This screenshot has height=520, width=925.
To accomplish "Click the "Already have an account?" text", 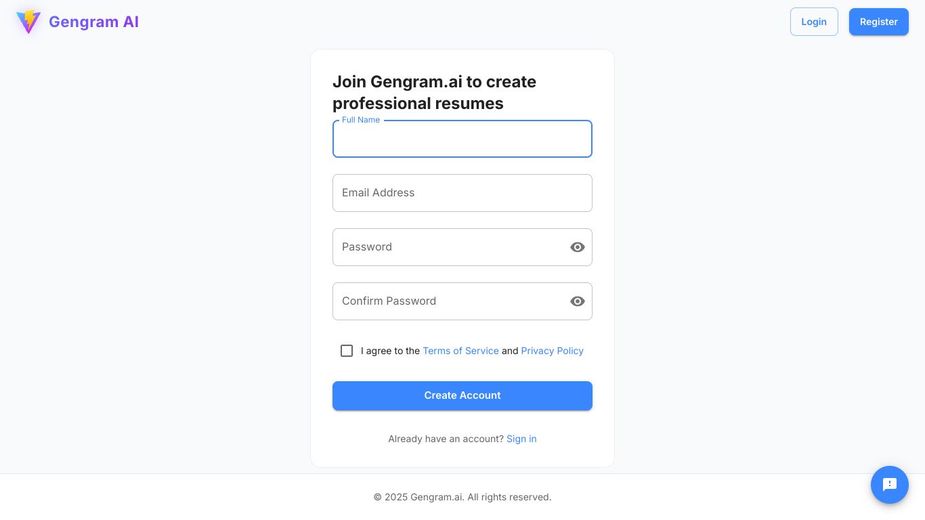I will click(446, 439).
